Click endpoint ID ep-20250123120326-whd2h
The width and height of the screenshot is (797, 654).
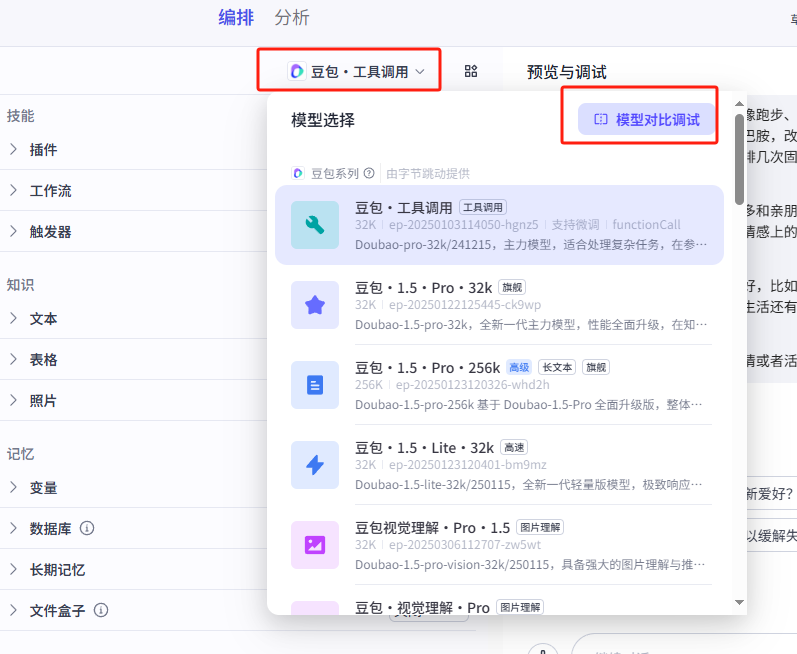[x=473, y=385]
